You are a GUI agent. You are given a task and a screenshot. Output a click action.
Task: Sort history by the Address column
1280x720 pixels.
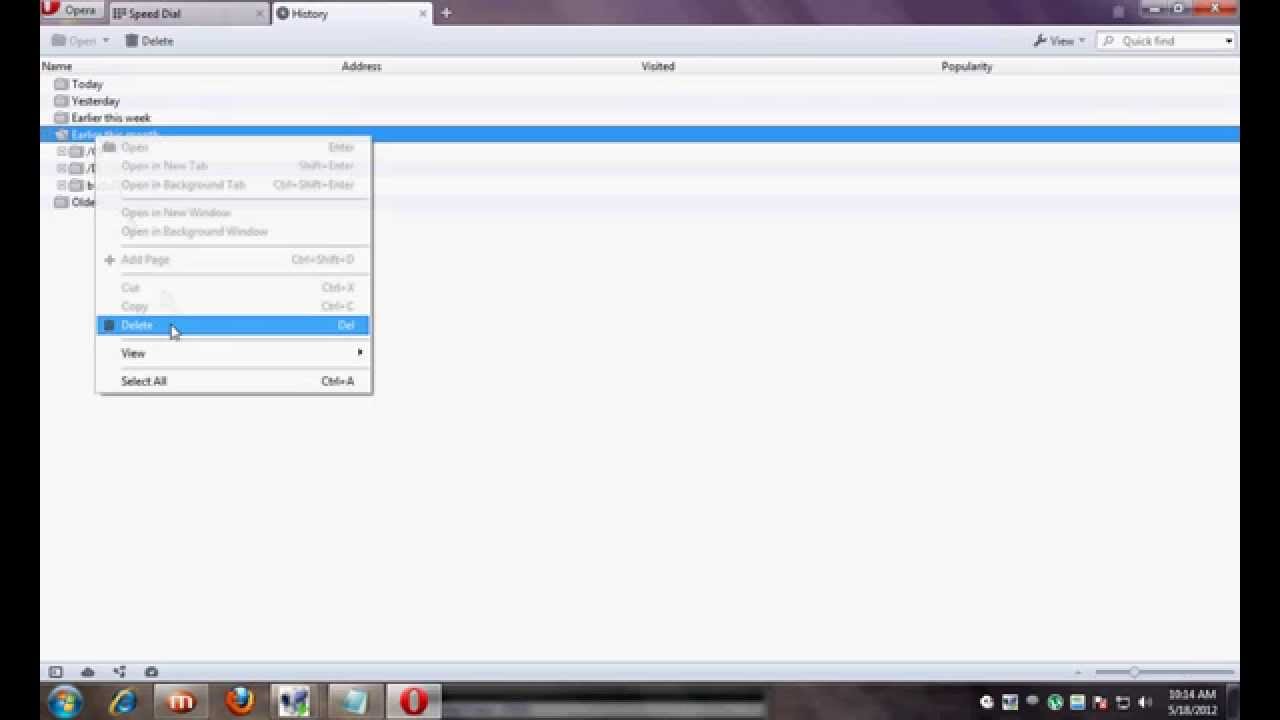(x=361, y=66)
